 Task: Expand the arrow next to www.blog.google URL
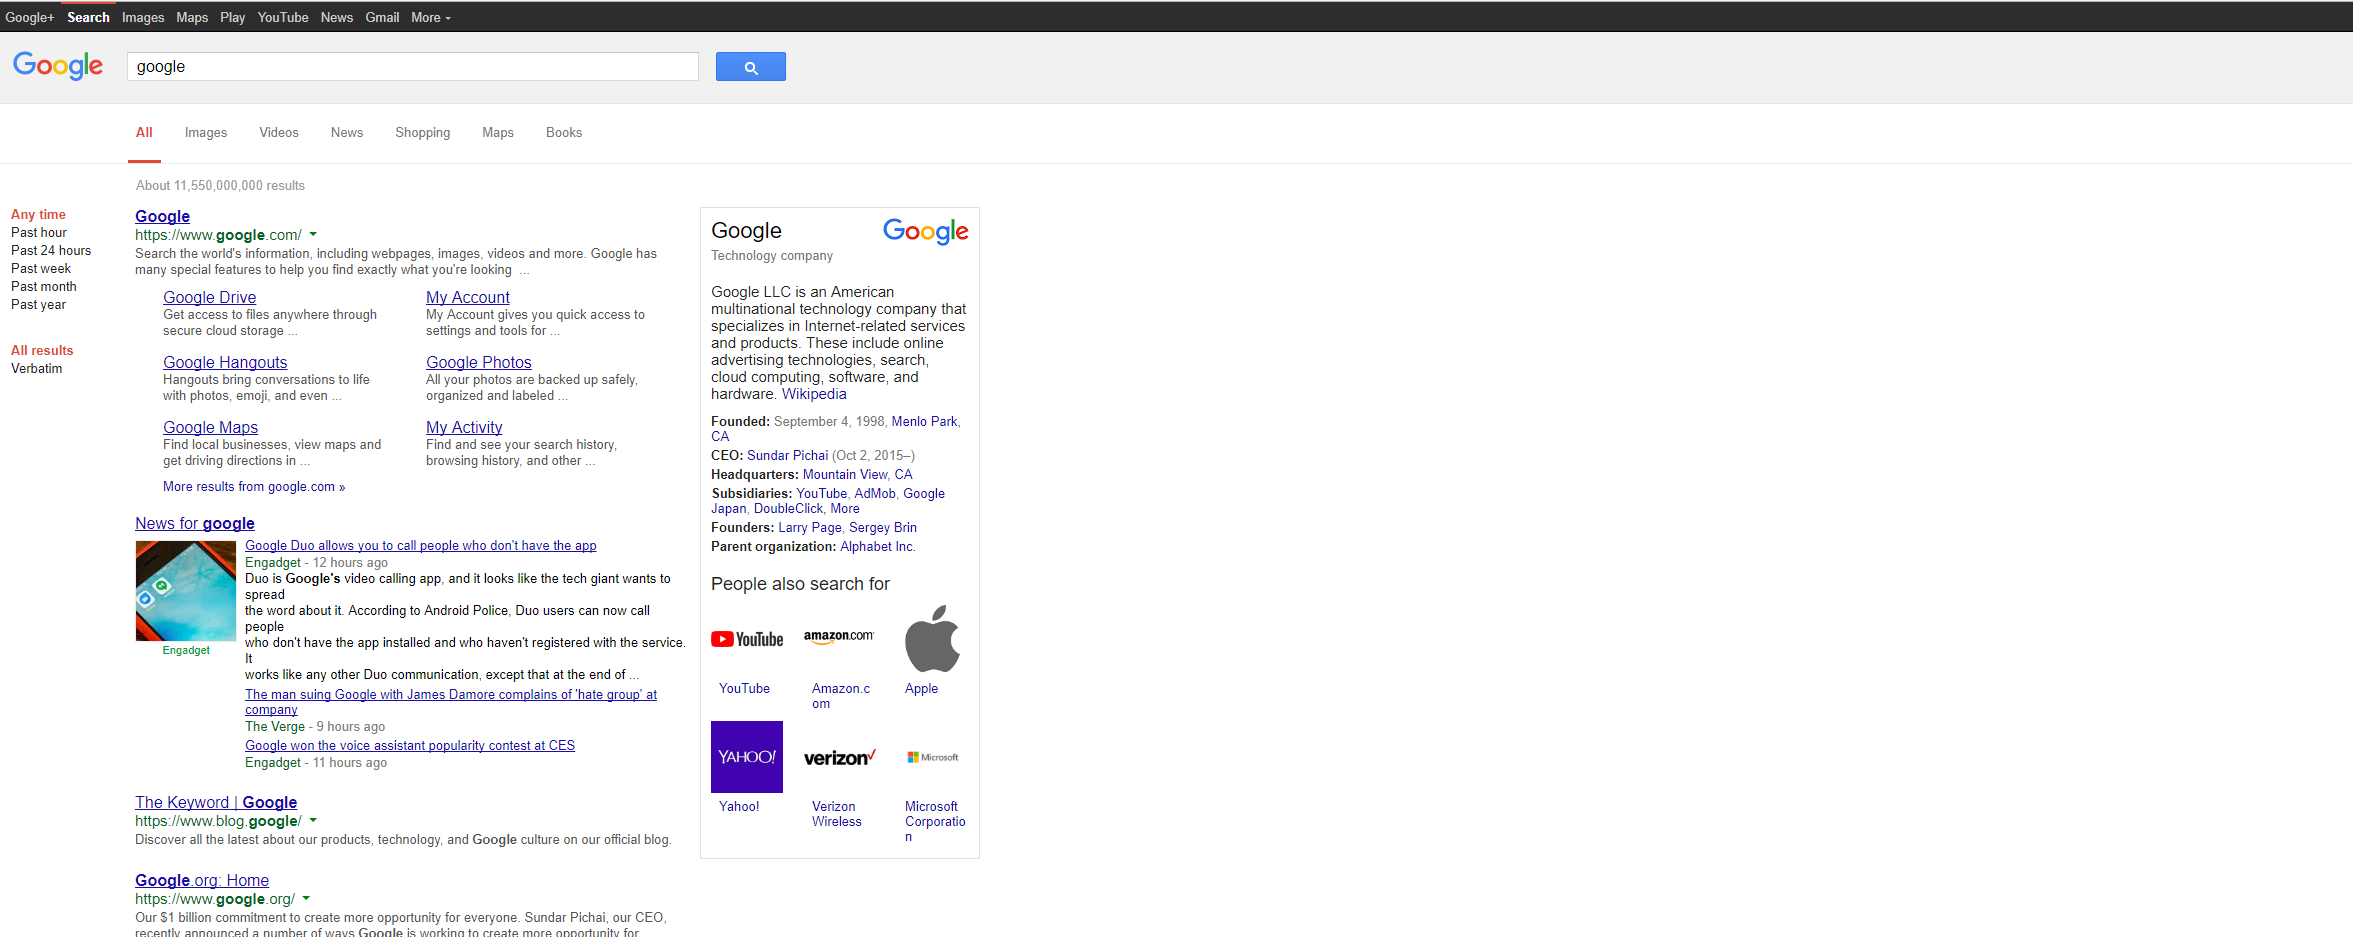312,820
